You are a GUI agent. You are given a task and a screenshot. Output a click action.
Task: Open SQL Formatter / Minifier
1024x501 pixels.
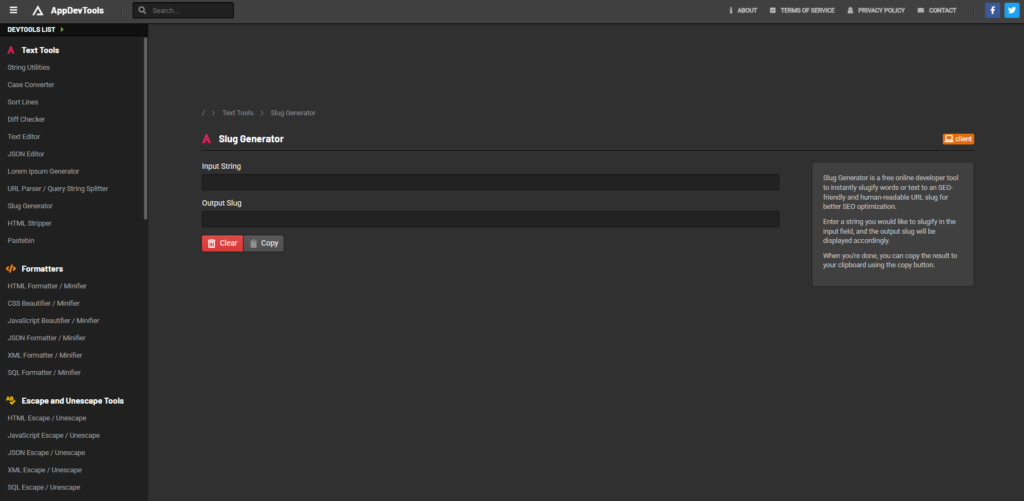click(x=44, y=372)
